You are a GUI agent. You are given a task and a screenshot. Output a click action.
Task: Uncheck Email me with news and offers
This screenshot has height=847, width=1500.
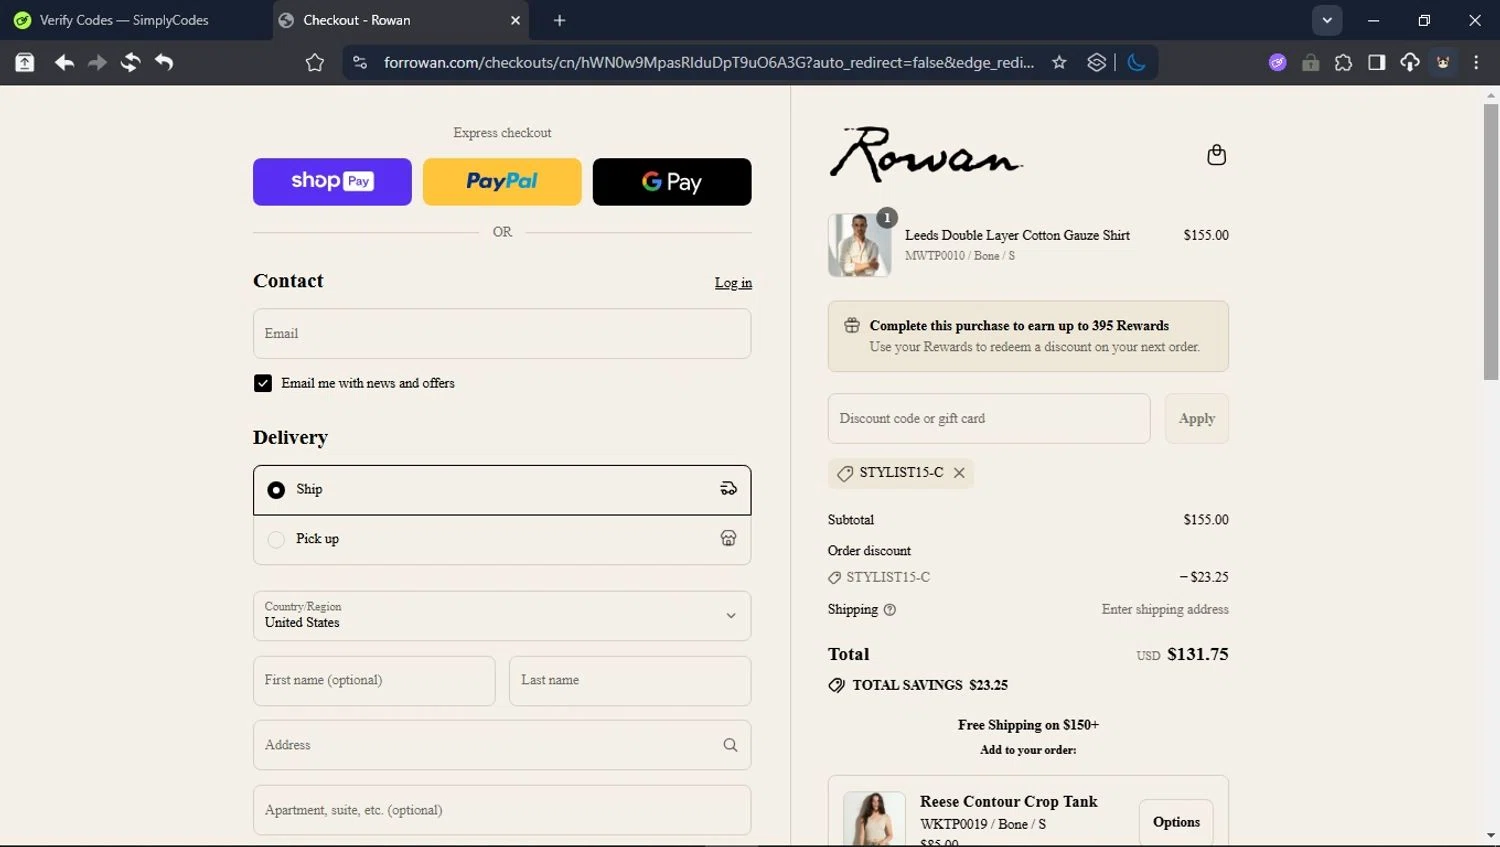263,384
